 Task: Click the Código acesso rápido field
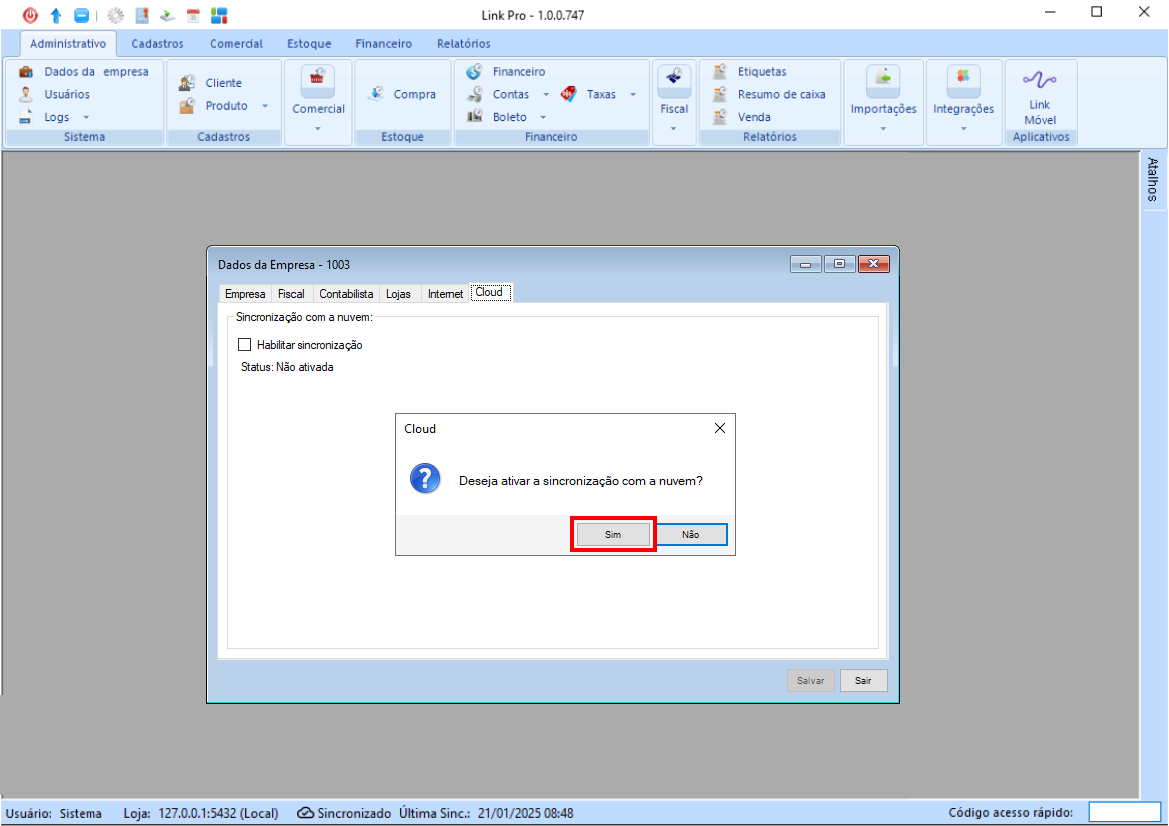(1124, 813)
